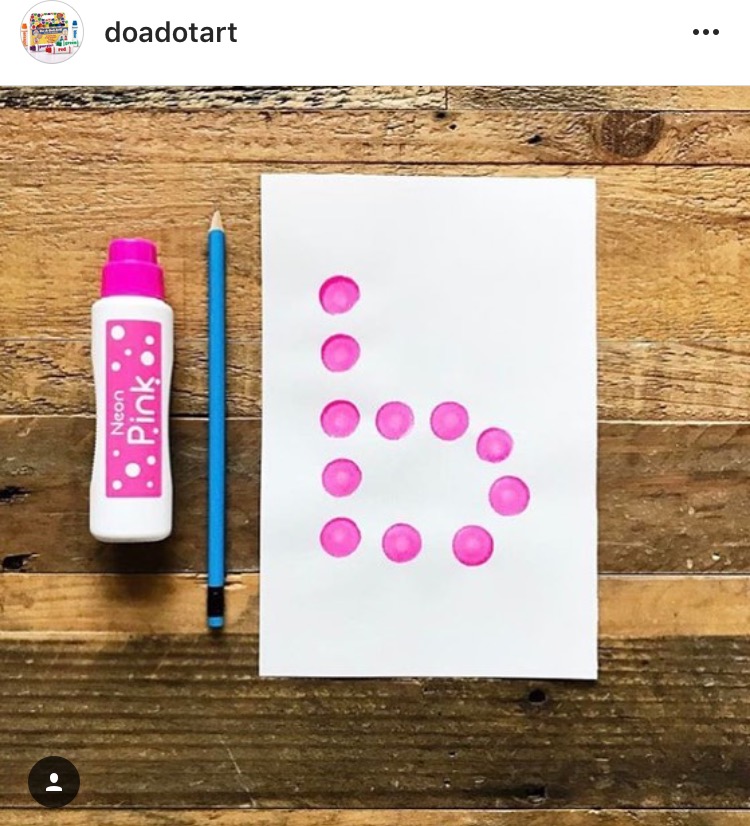Image resolution: width=750 pixels, height=826 pixels.
Task: Click the bottom-right pink dot of the b
Action: [473, 545]
